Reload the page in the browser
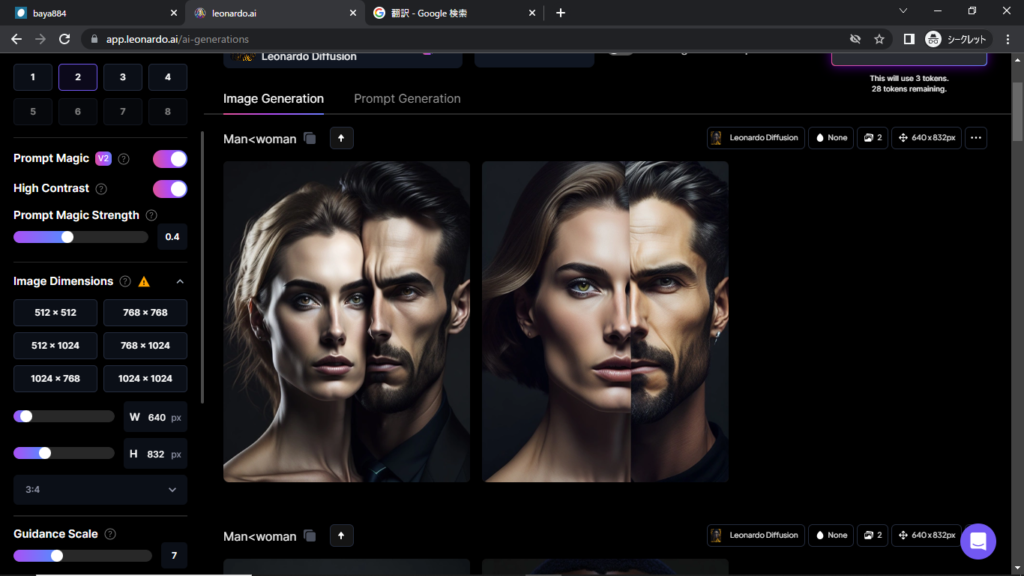The width and height of the screenshot is (1024, 576). [x=65, y=39]
